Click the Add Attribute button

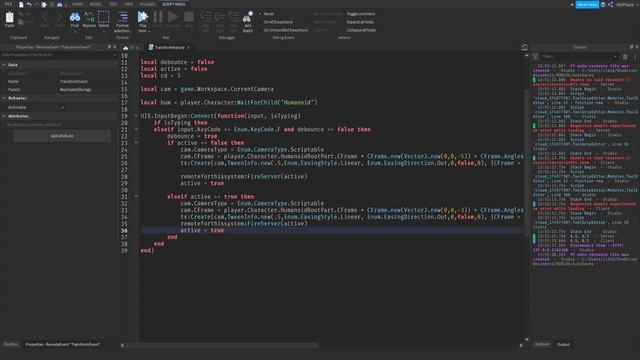pyautogui.click(x=62, y=136)
